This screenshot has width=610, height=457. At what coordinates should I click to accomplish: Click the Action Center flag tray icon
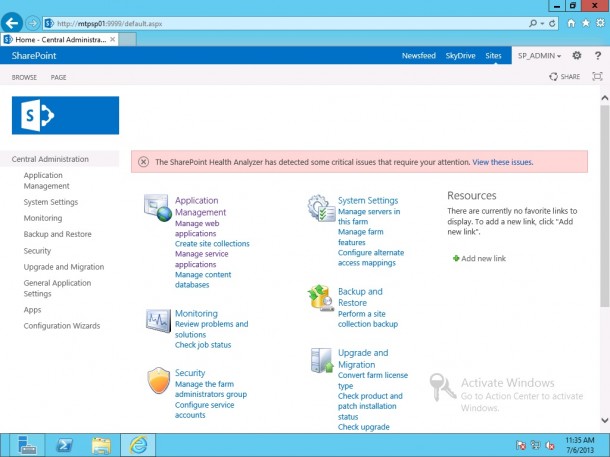(521, 445)
